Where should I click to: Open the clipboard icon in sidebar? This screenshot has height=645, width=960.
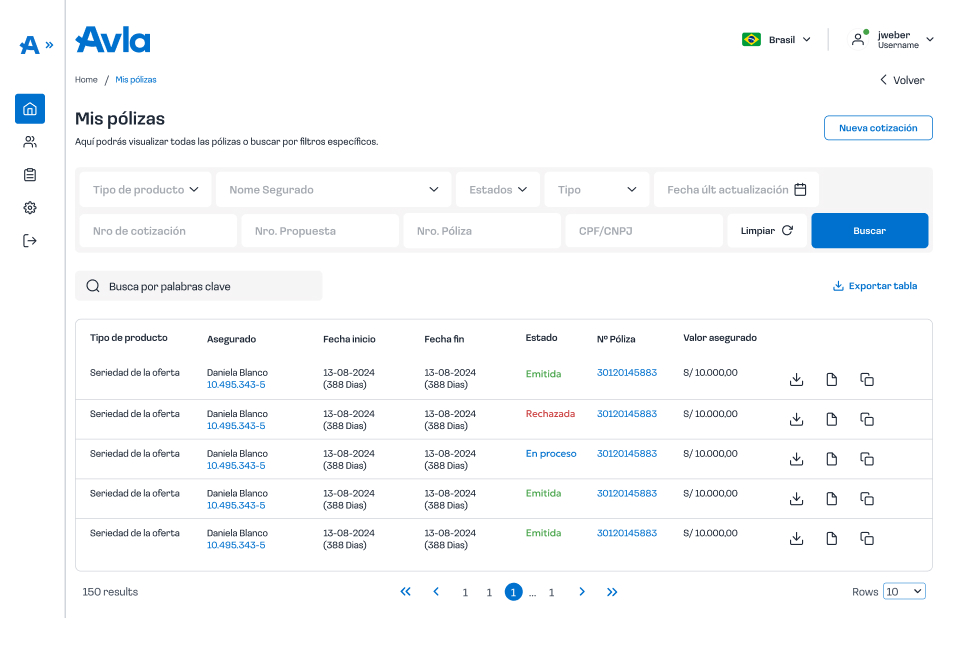coord(30,175)
